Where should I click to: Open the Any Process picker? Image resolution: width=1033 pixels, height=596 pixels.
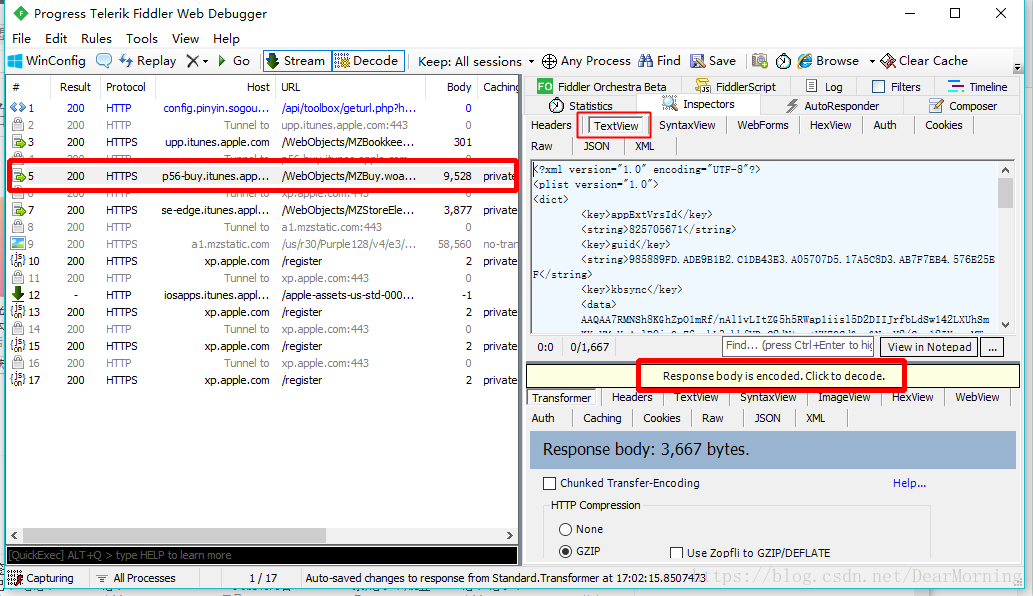click(x=586, y=61)
